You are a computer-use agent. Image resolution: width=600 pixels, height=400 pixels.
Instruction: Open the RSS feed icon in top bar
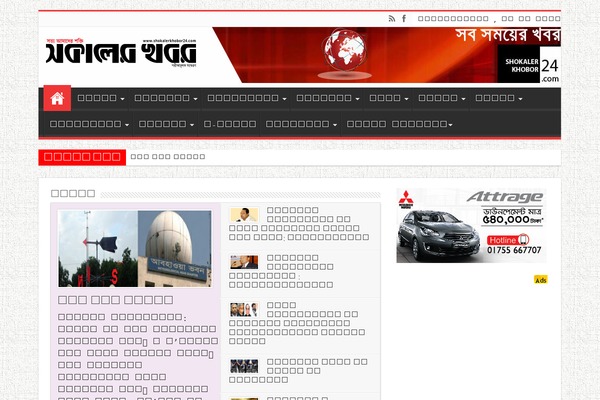(x=391, y=18)
